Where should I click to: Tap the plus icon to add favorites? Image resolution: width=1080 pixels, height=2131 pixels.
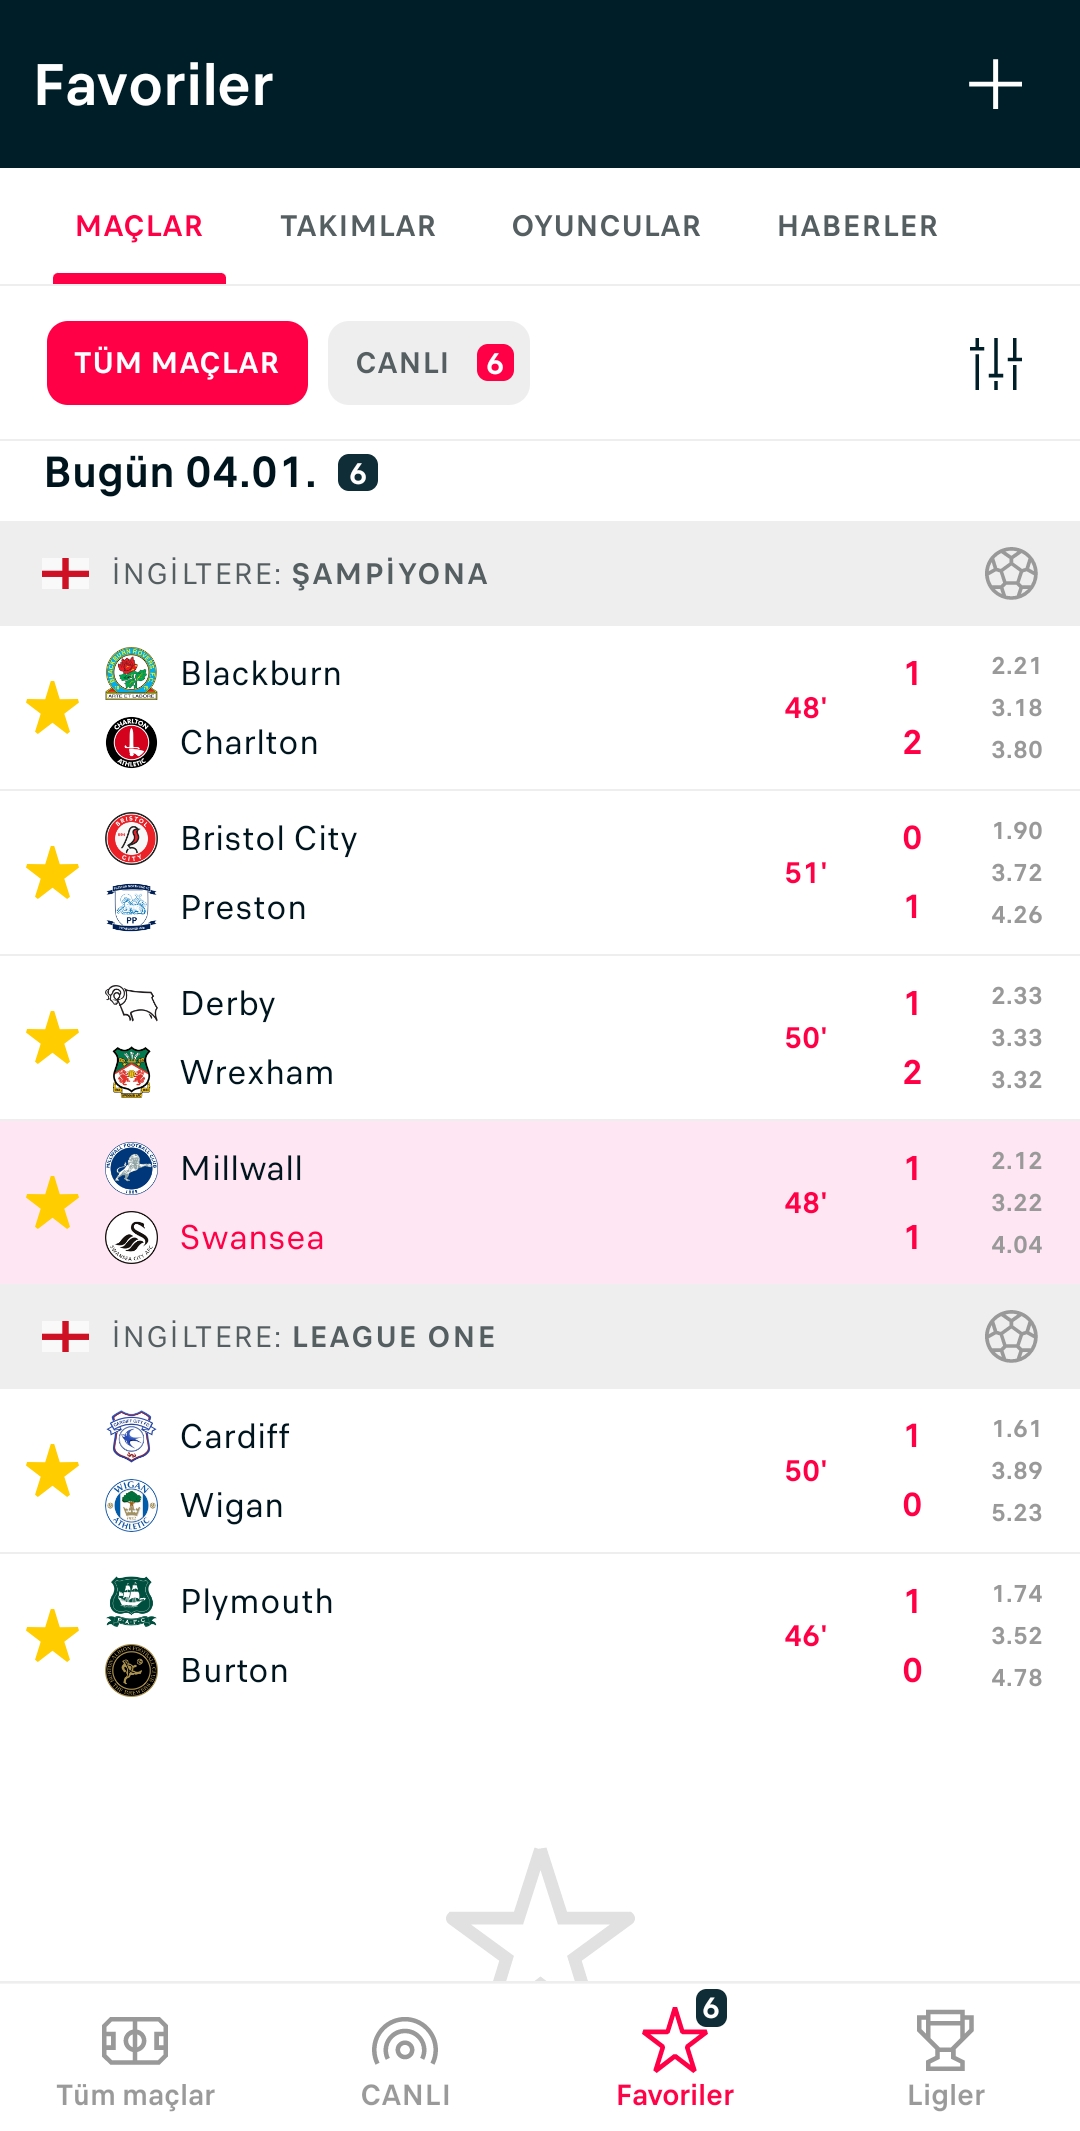pos(995,84)
